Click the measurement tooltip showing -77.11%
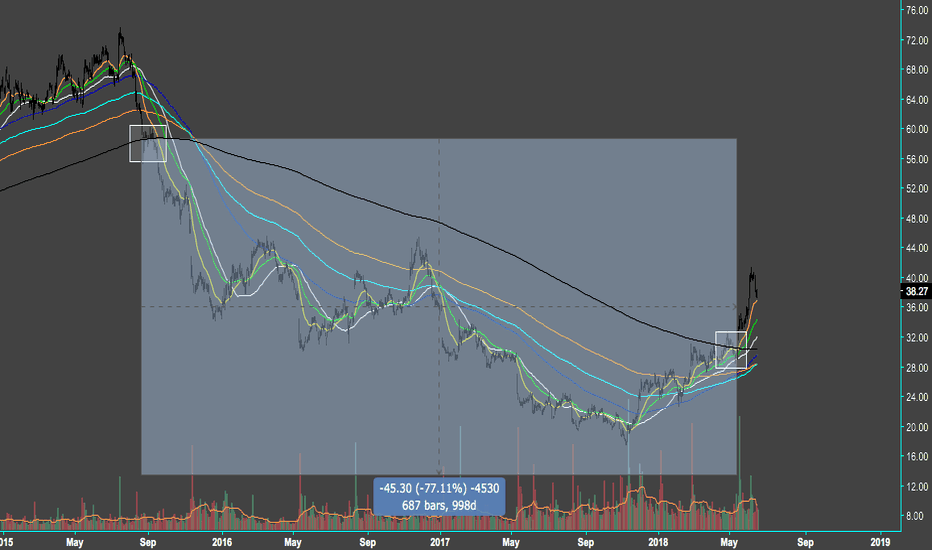Screen dimensions: 932x550 click(x=439, y=496)
